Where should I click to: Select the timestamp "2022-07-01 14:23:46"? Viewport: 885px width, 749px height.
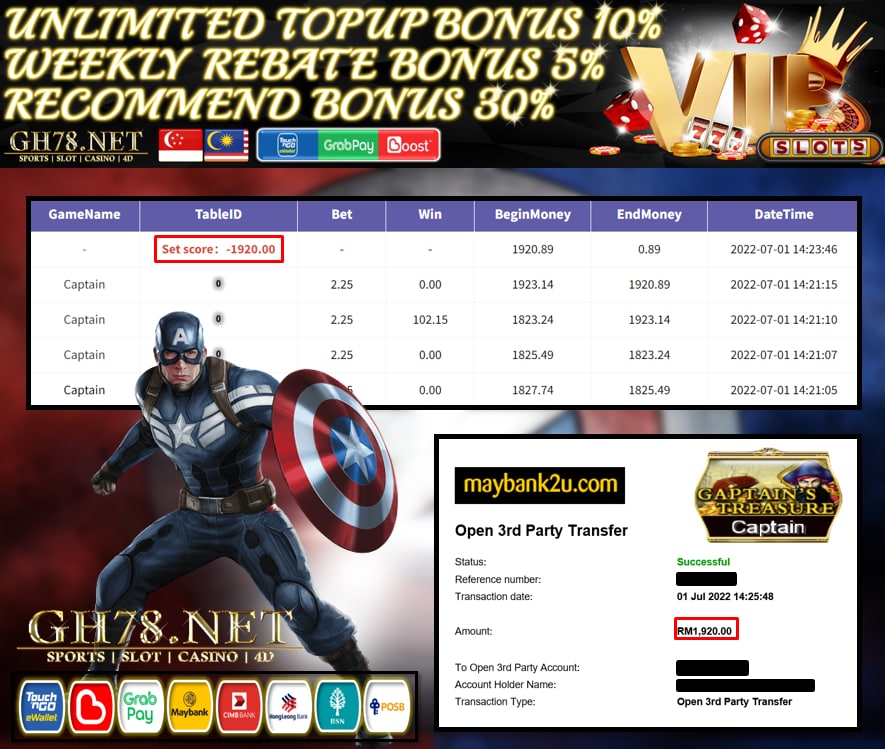[x=783, y=249]
